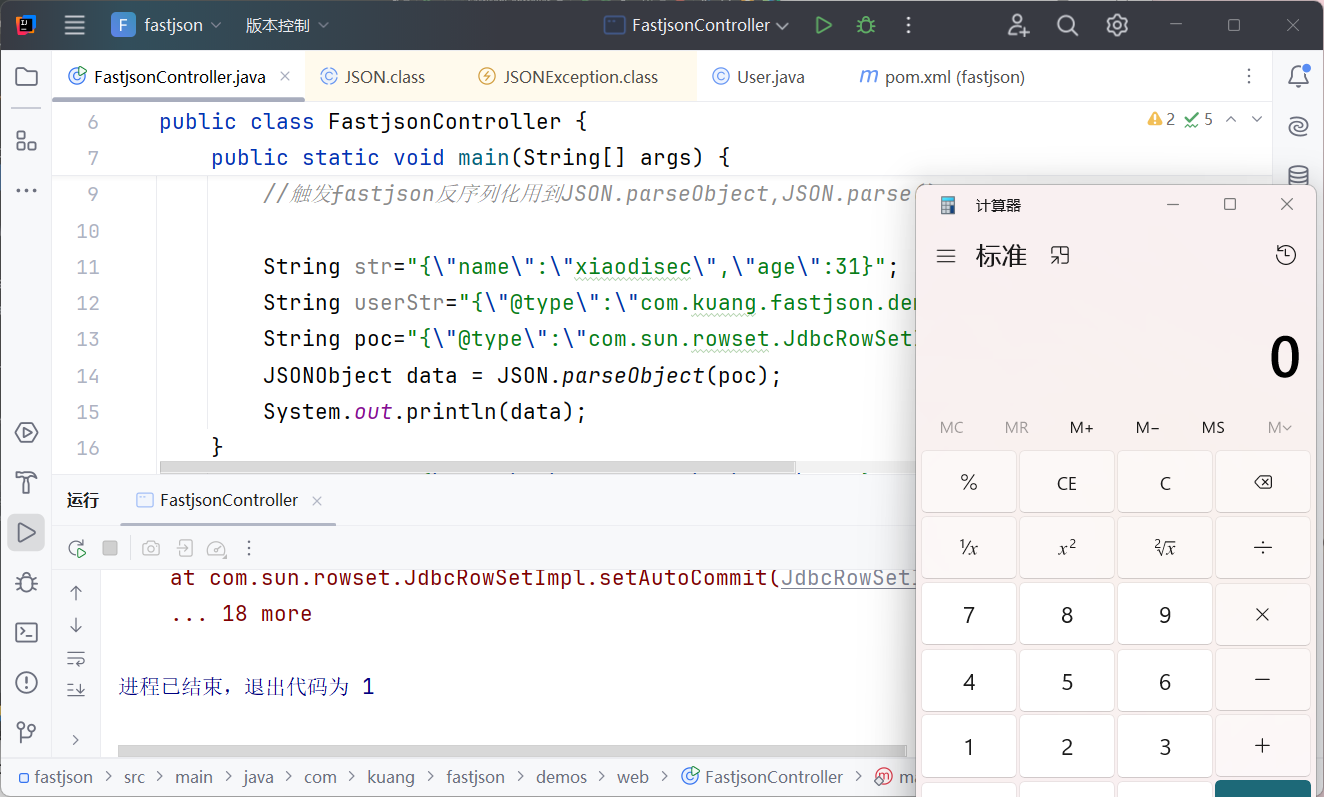Switch to the User.java editor tab
This screenshot has width=1324, height=797.
769,77
